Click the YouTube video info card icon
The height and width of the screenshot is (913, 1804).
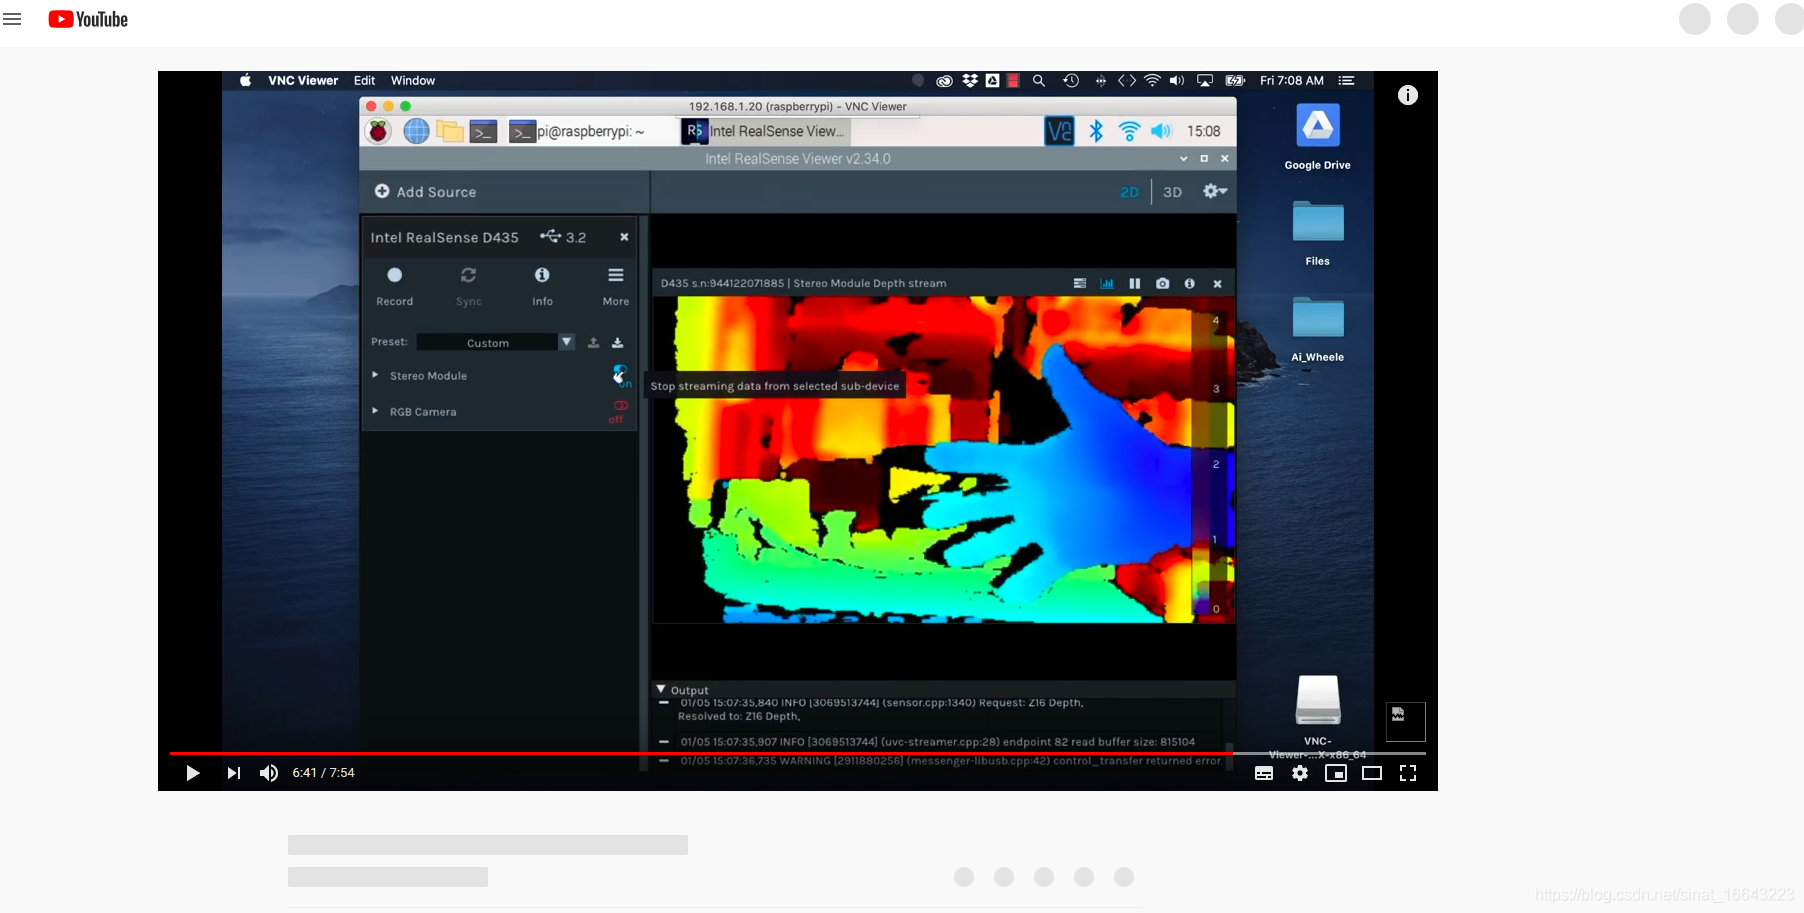click(x=1408, y=95)
